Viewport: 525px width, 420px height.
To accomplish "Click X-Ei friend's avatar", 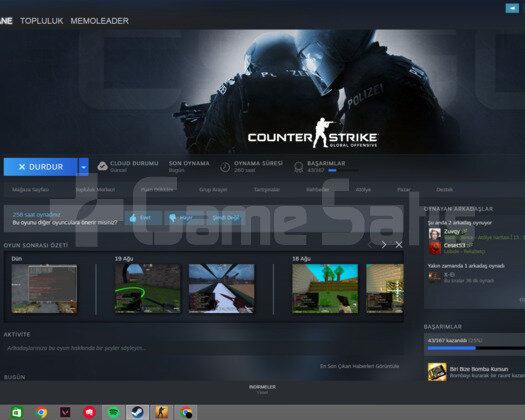I will [435, 277].
